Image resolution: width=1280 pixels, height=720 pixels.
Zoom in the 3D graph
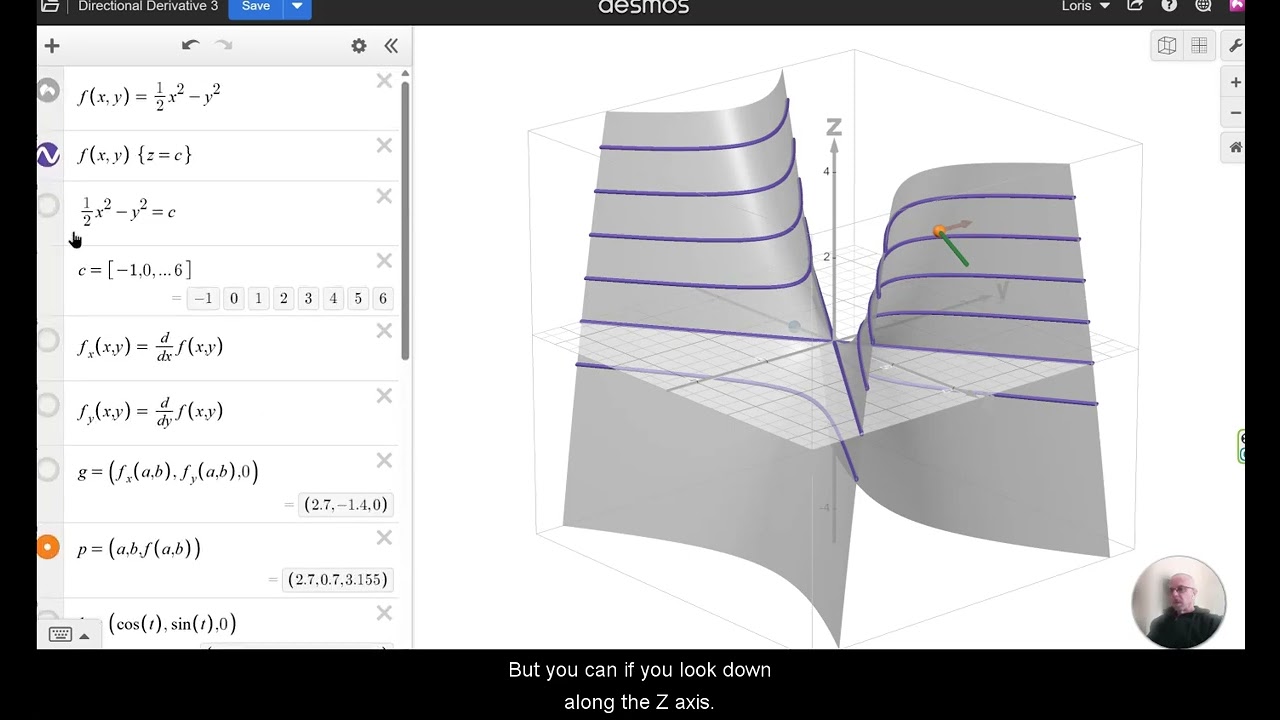tap(1236, 82)
